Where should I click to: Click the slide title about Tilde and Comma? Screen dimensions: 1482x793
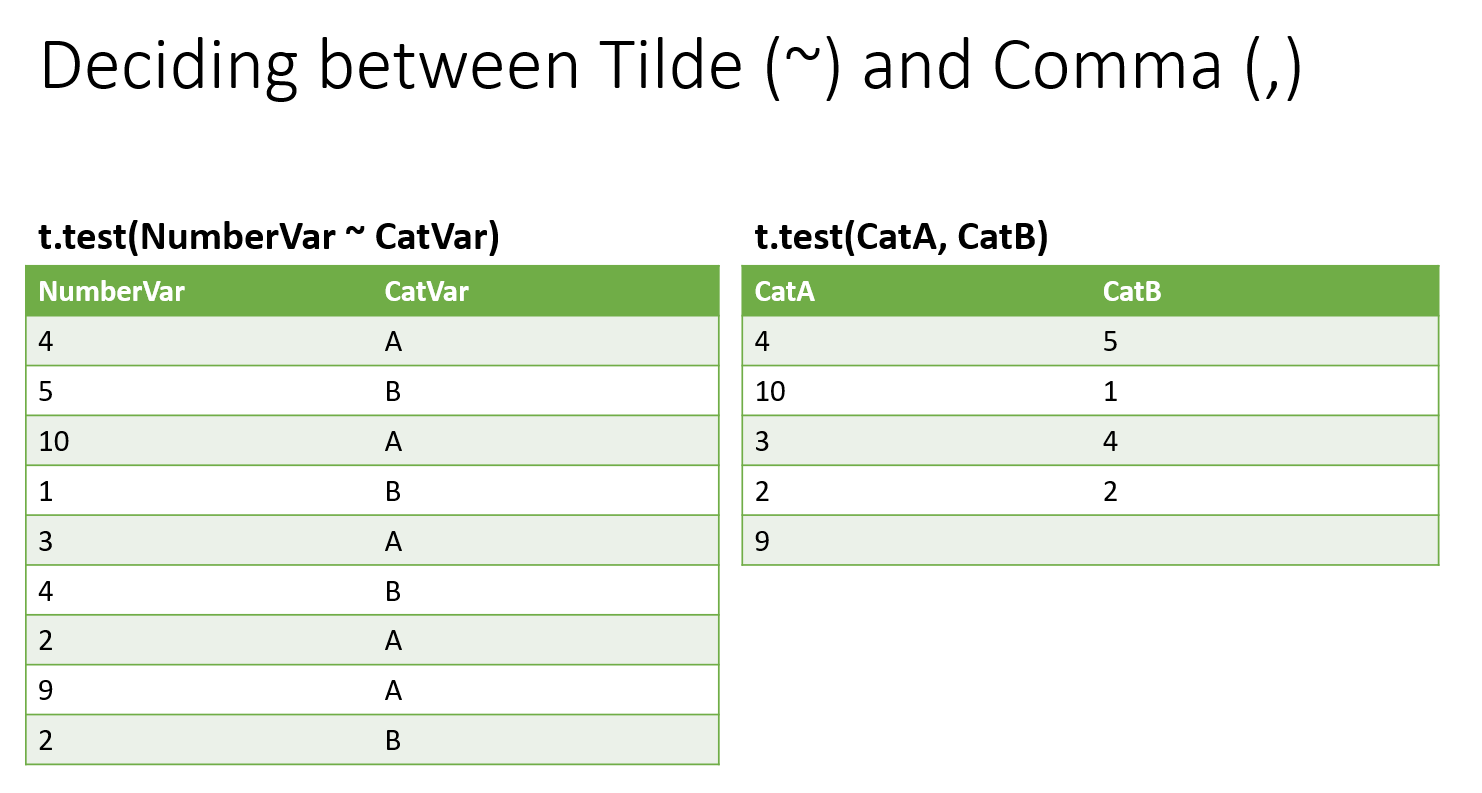671,66
